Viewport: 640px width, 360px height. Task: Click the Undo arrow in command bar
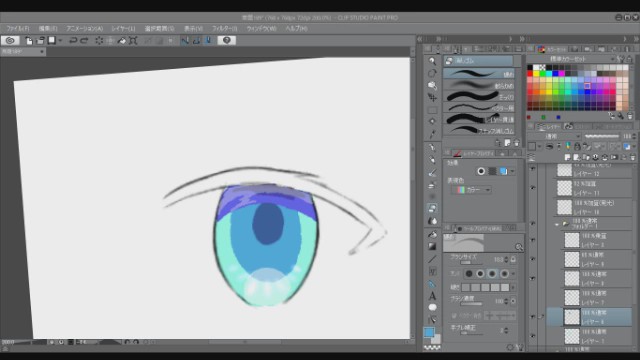click(73, 40)
